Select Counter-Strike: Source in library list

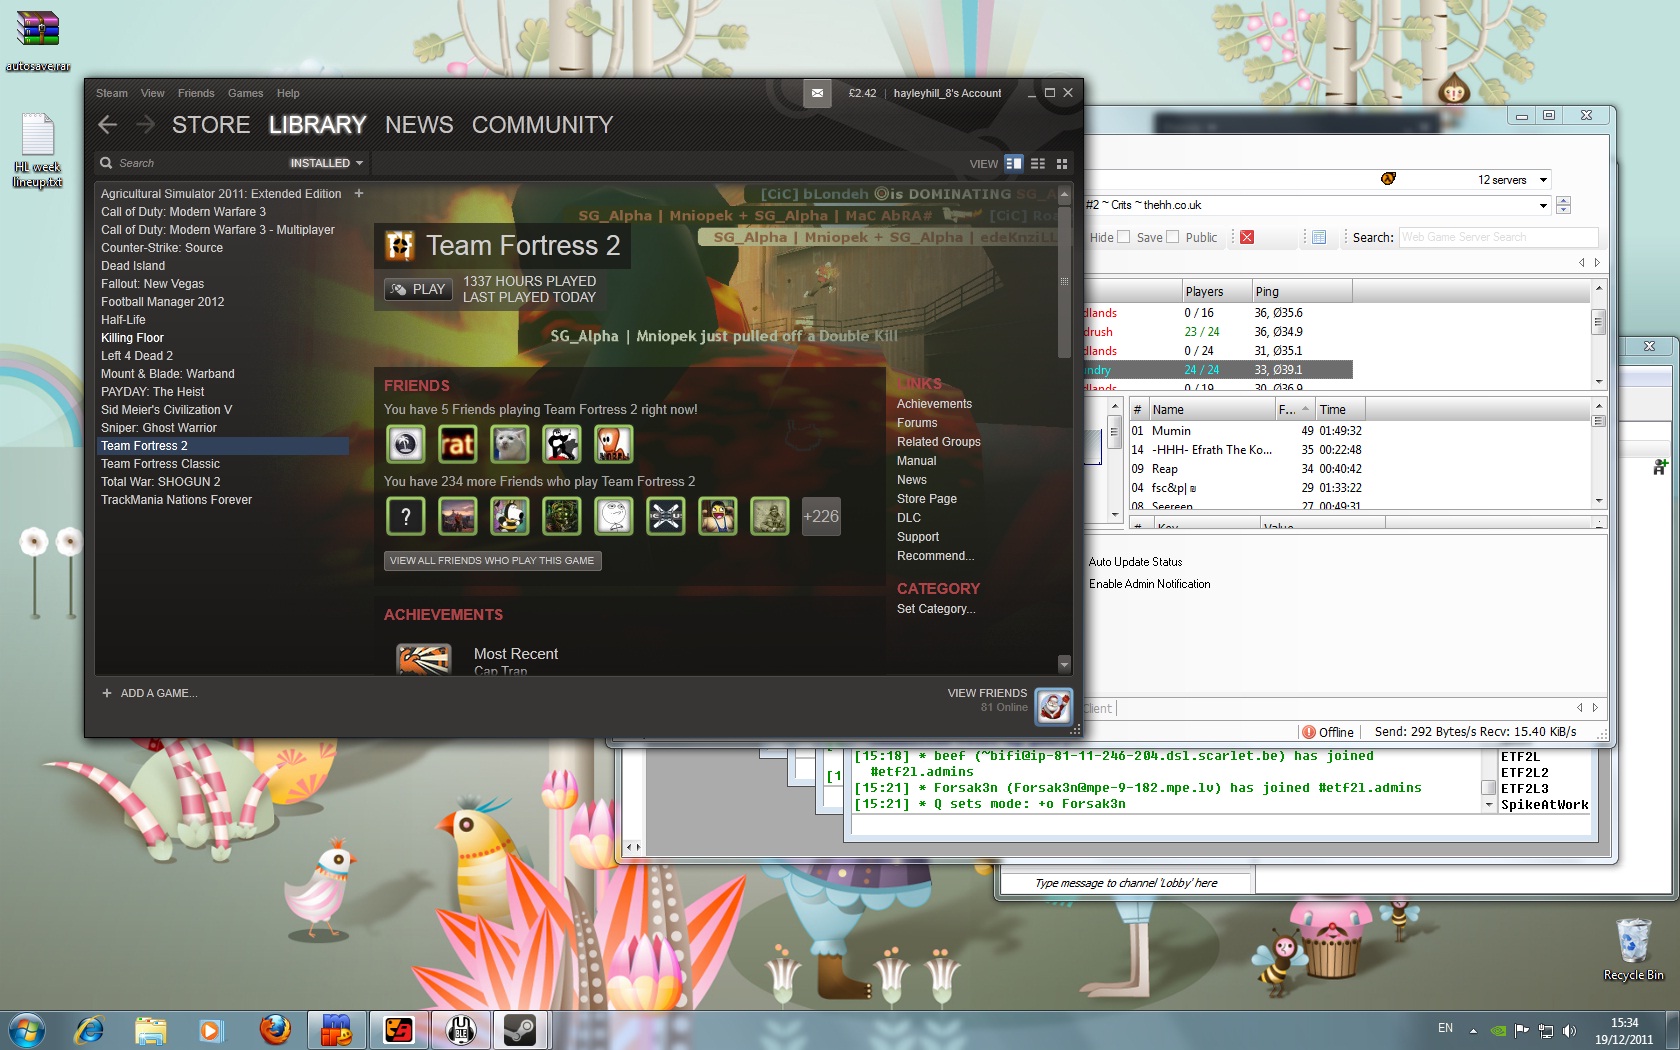point(162,248)
